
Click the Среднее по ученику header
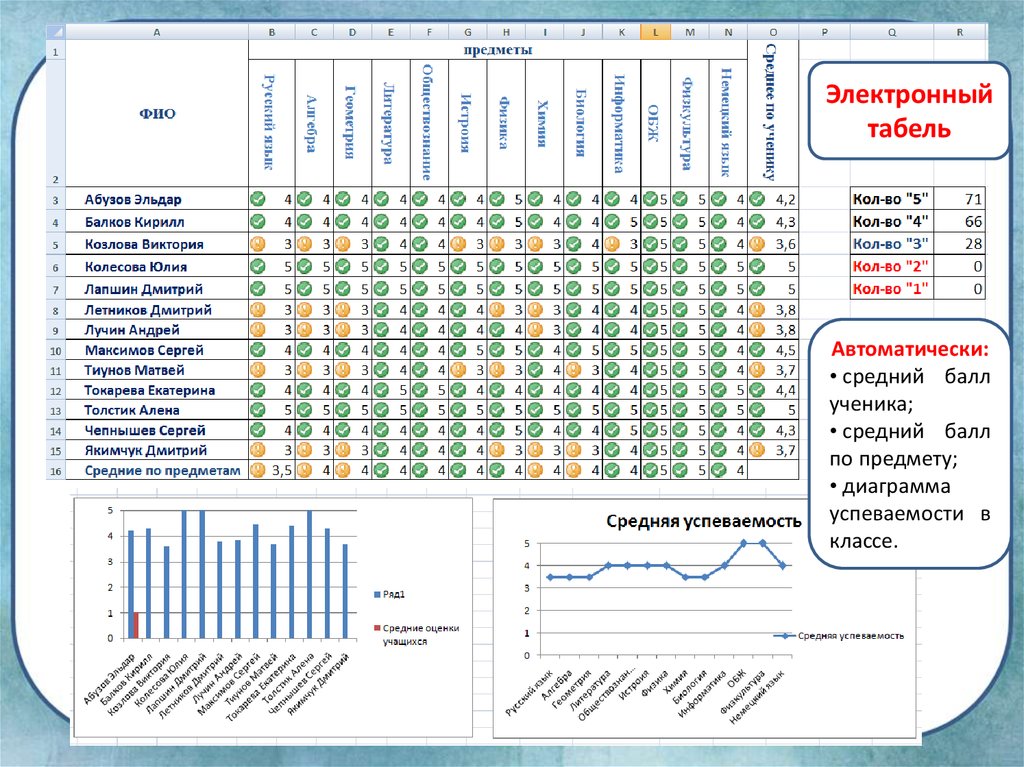[x=773, y=114]
